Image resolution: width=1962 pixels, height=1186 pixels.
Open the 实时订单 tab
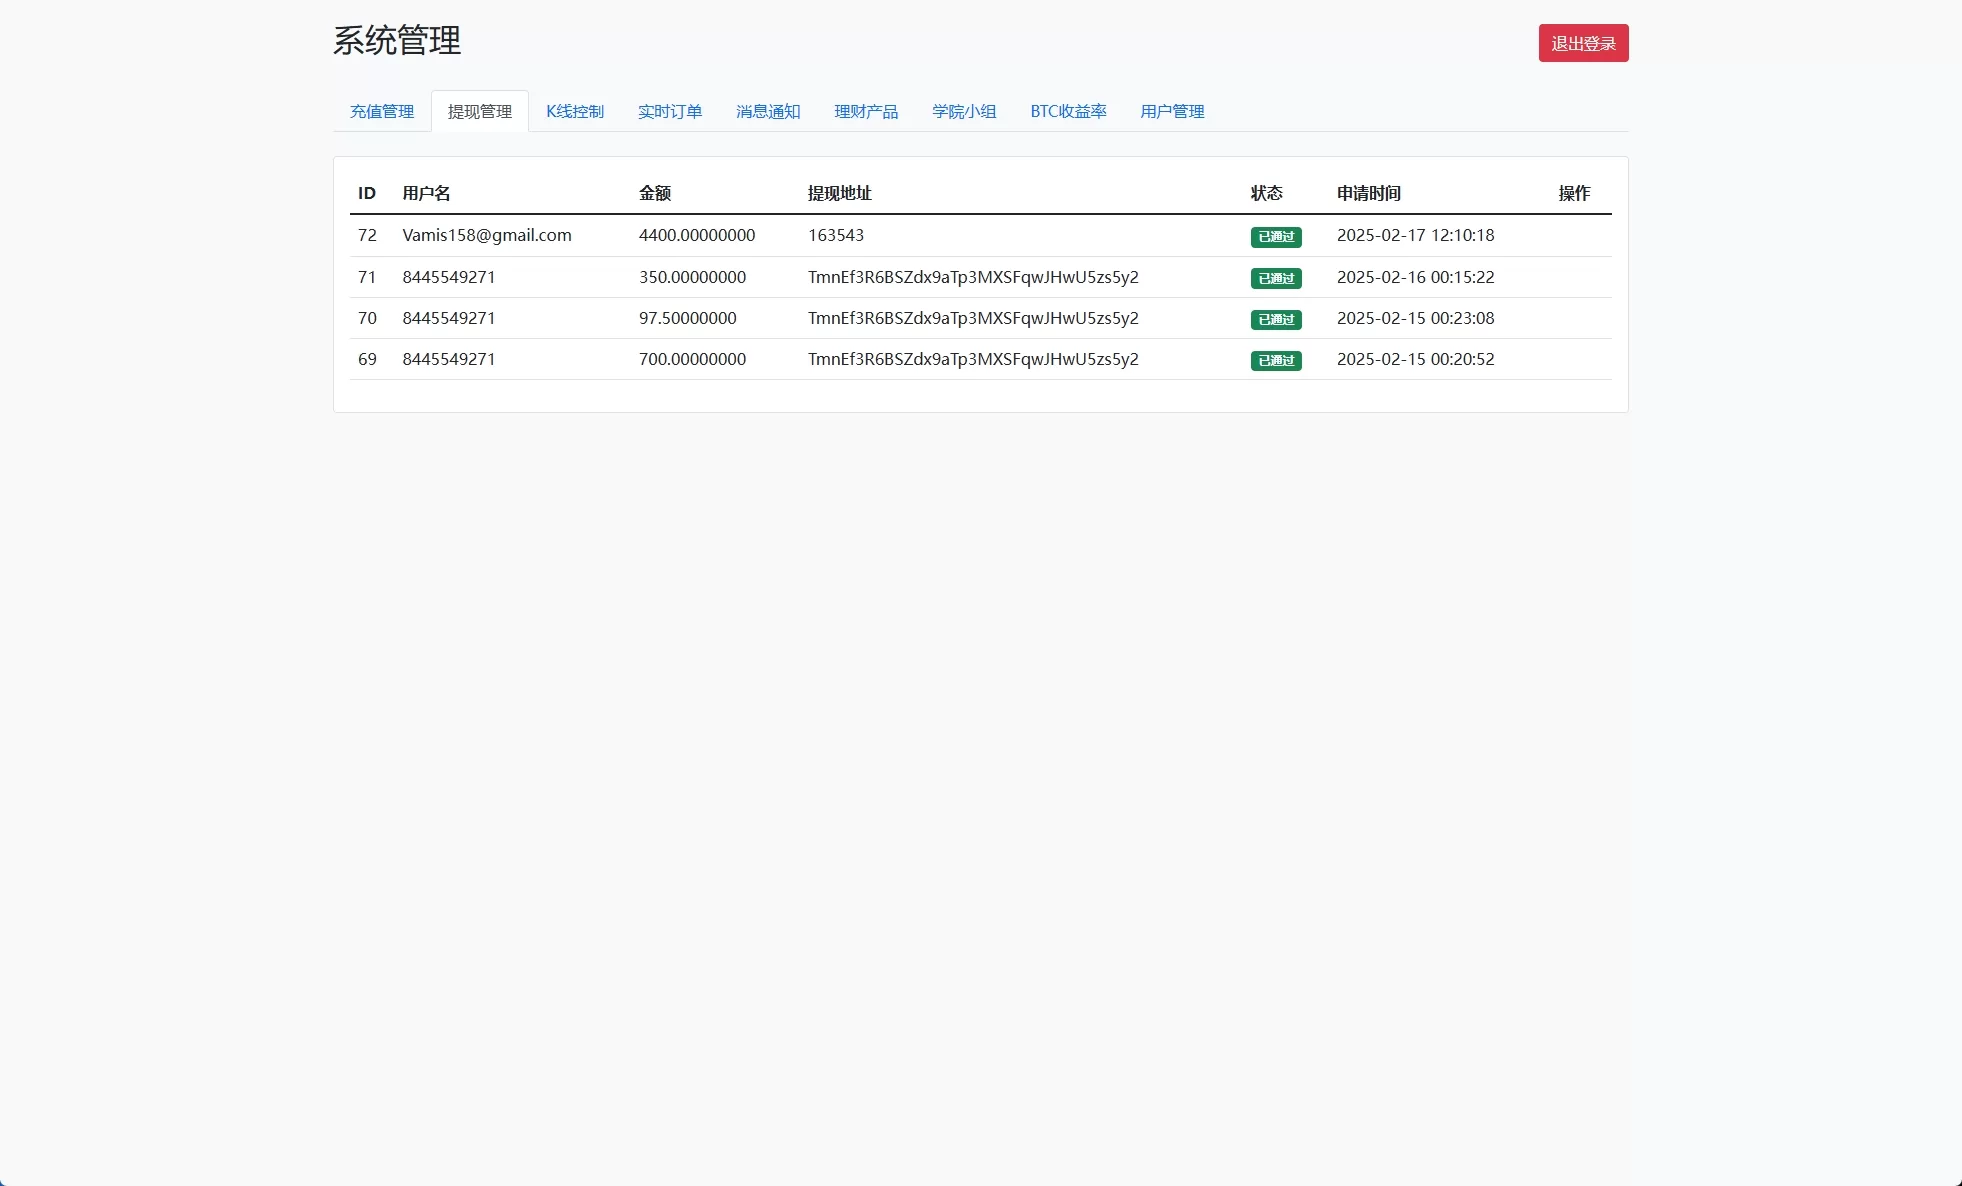click(x=670, y=111)
